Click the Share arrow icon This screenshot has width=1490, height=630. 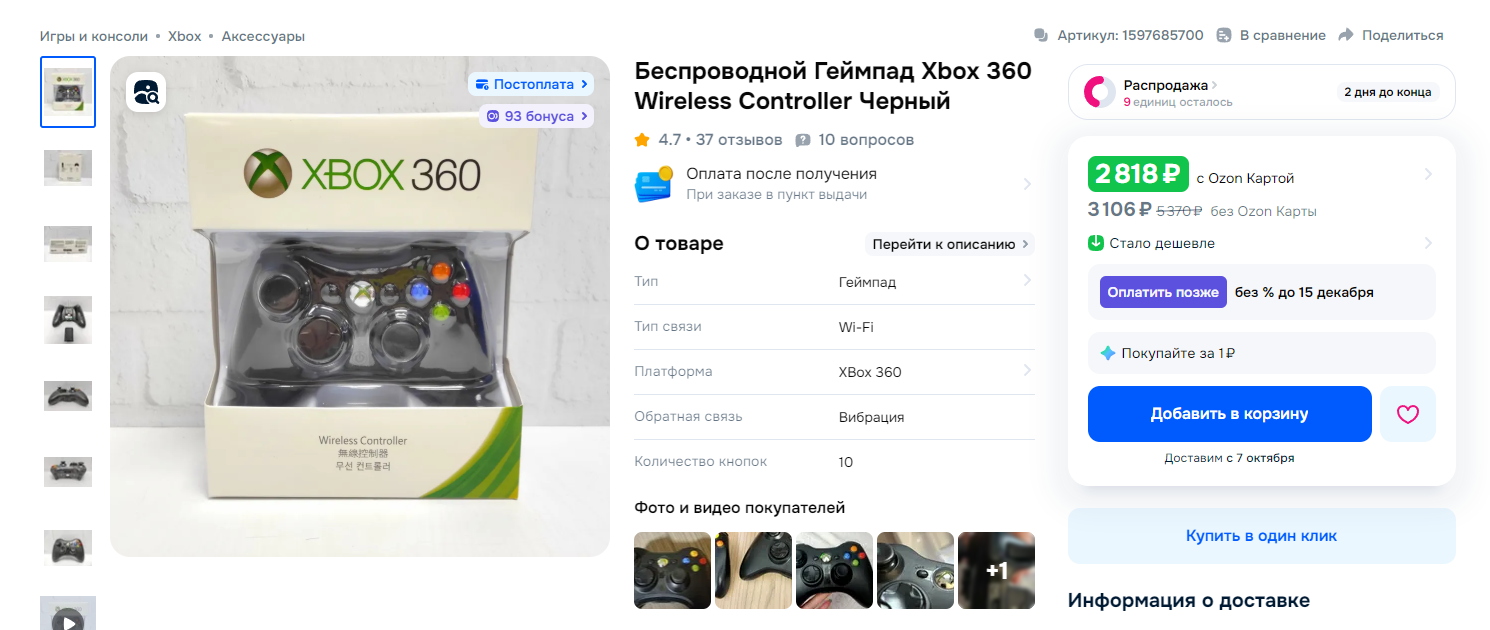(1345, 35)
